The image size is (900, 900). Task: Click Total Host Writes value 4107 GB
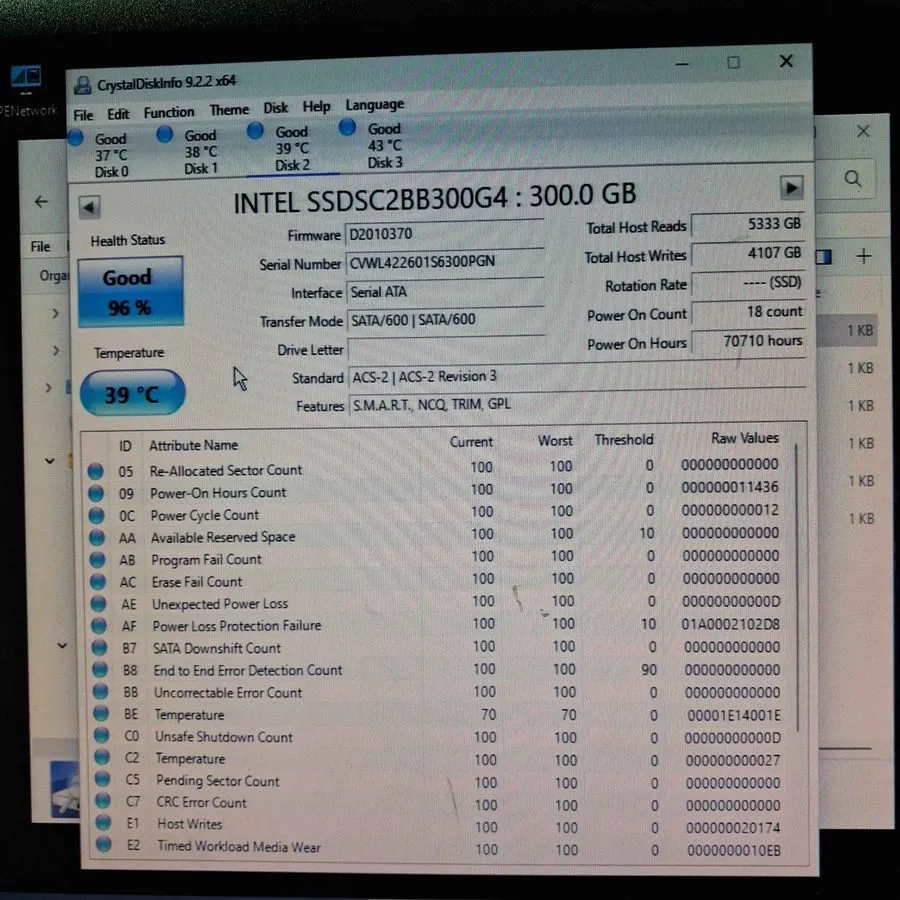(x=747, y=253)
